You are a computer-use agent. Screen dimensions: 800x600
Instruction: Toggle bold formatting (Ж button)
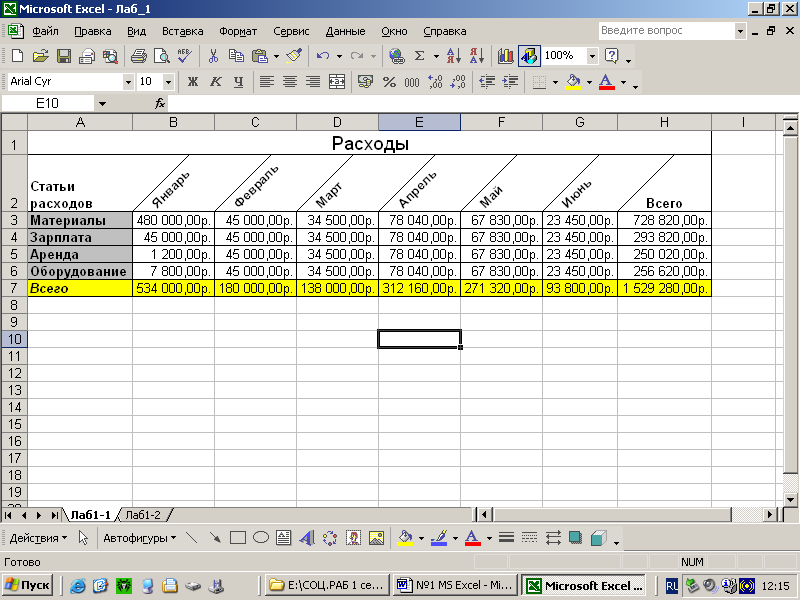pos(193,82)
